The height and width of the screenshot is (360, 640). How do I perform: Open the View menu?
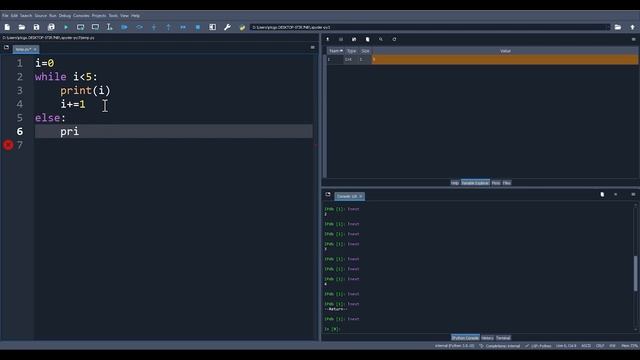click(124, 16)
